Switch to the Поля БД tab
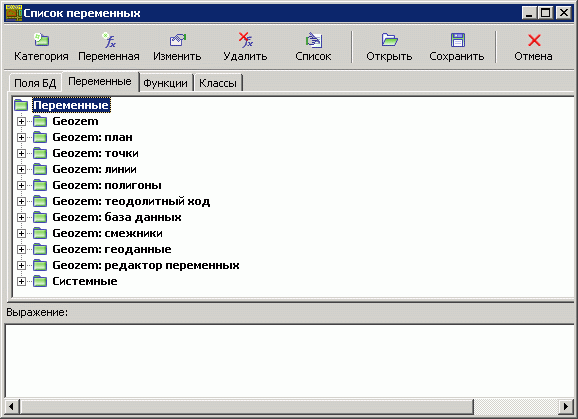Viewport: 578px width, 419px height. coord(35,83)
